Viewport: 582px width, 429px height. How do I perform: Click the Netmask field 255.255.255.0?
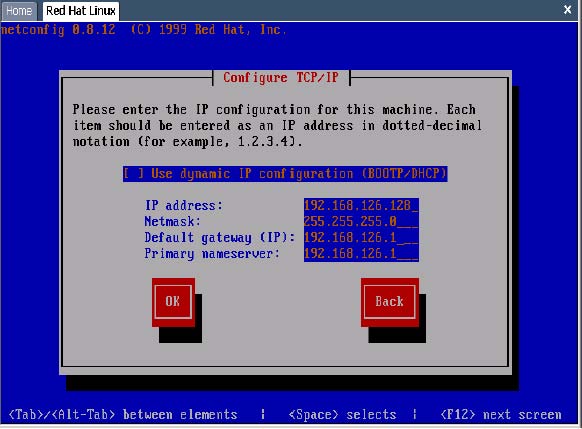[361, 222]
